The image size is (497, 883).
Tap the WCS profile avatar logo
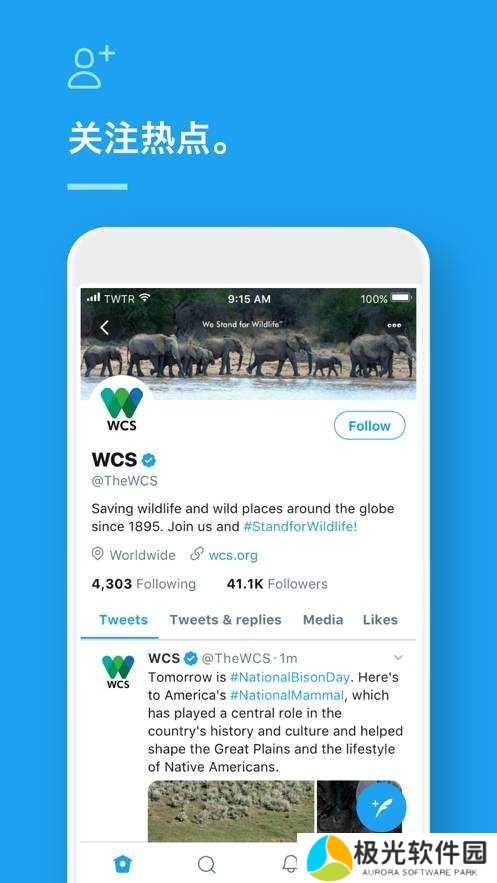(122, 408)
